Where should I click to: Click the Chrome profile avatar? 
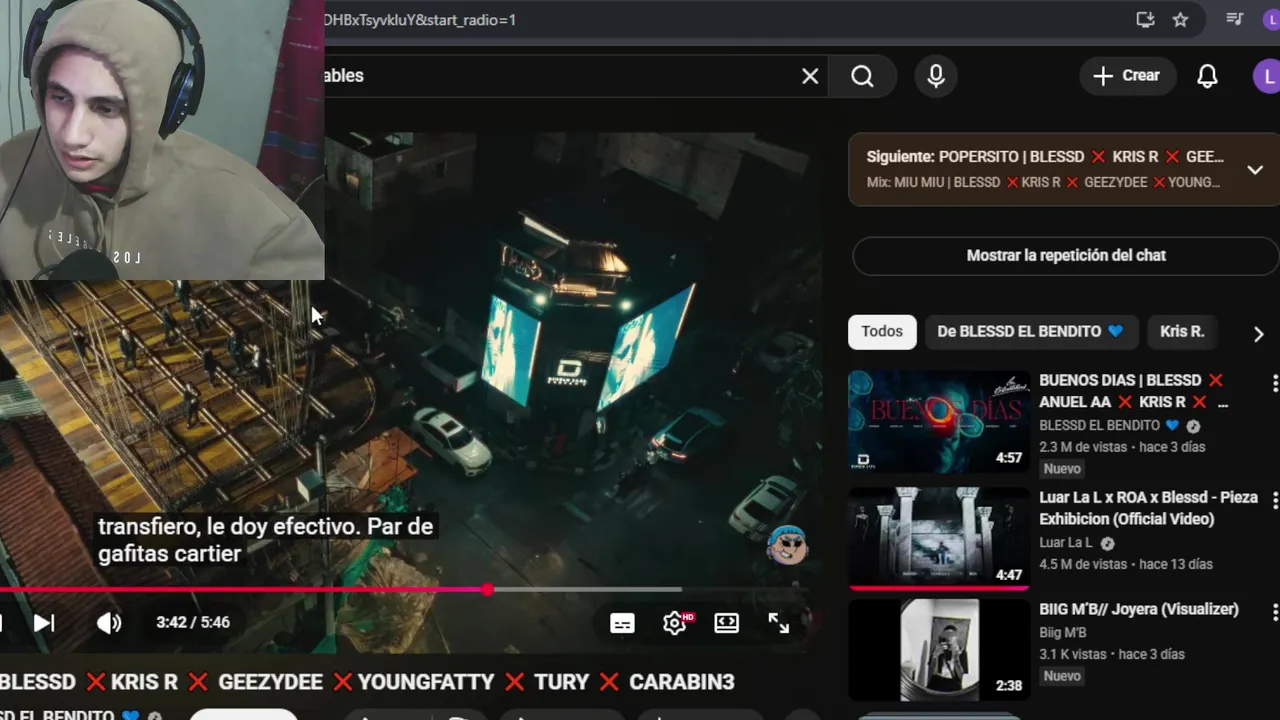click(1271, 20)
